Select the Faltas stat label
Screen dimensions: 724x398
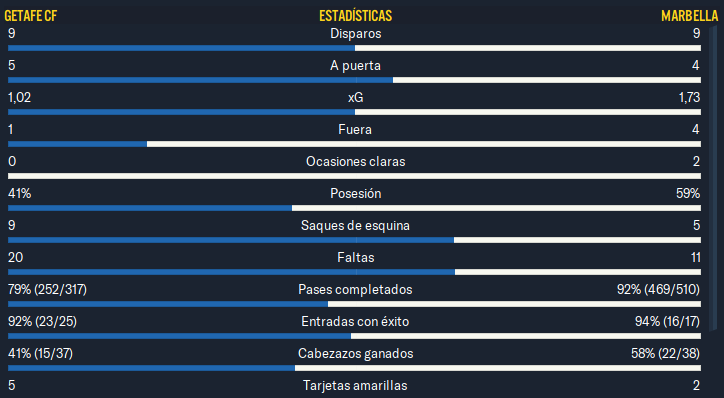pyautogui.click(x=356, y=257)
